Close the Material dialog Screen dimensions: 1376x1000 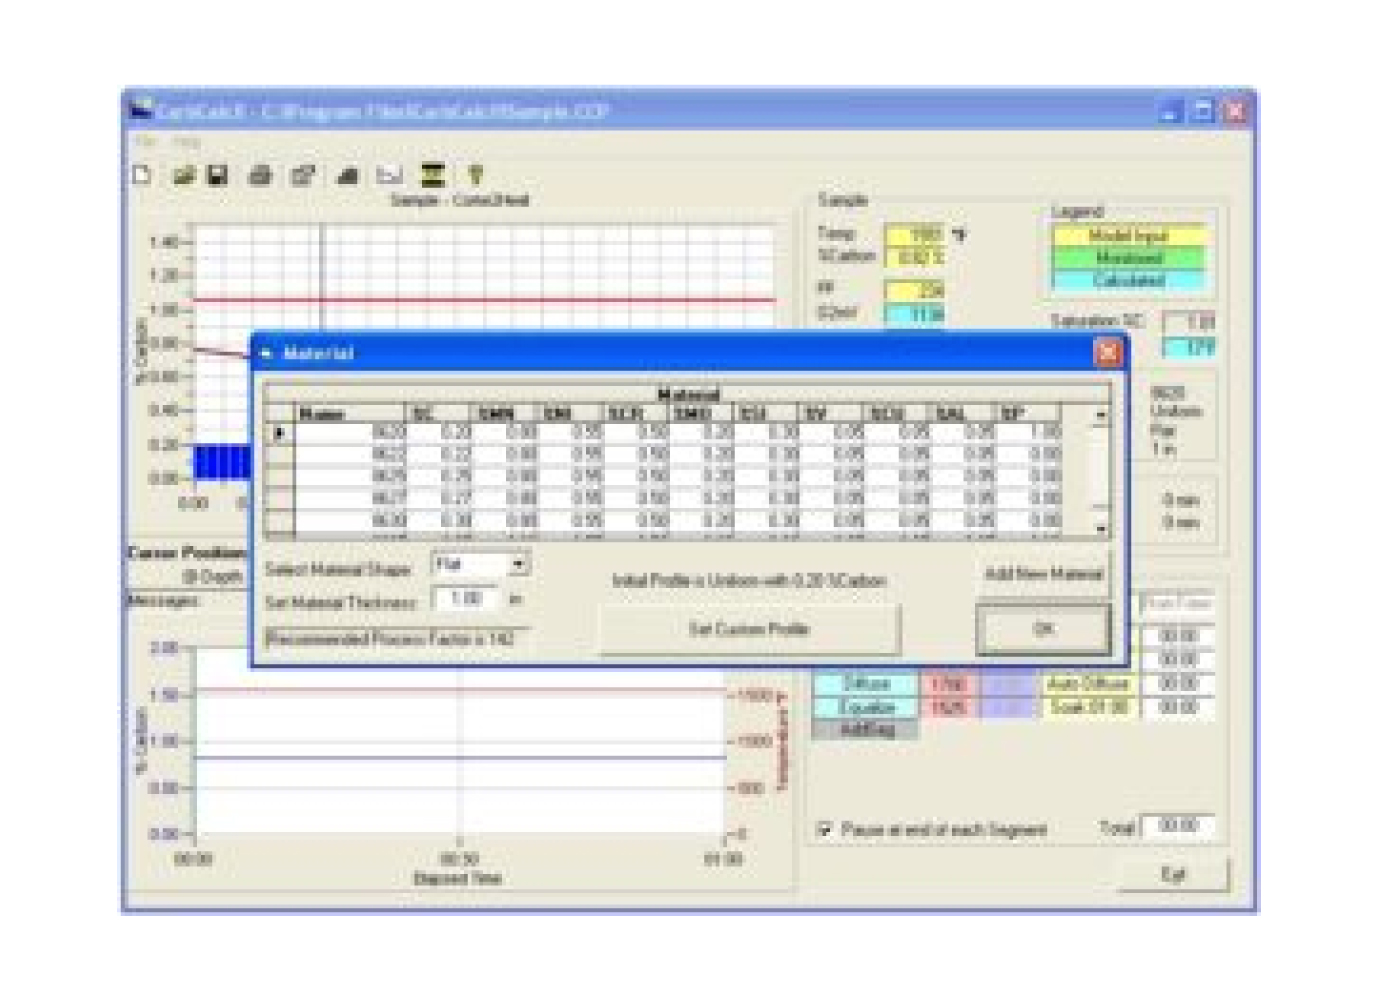[x=1108, y=353]
